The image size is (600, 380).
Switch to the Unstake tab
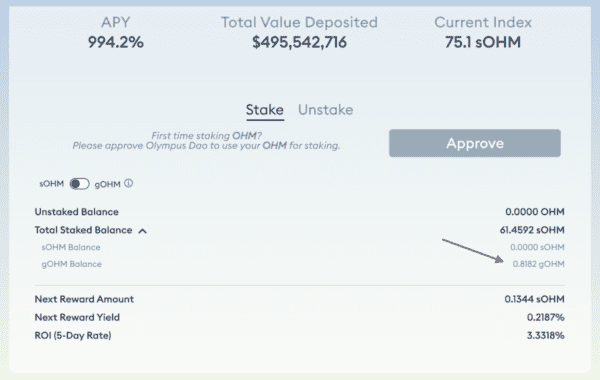click(326, 110)
